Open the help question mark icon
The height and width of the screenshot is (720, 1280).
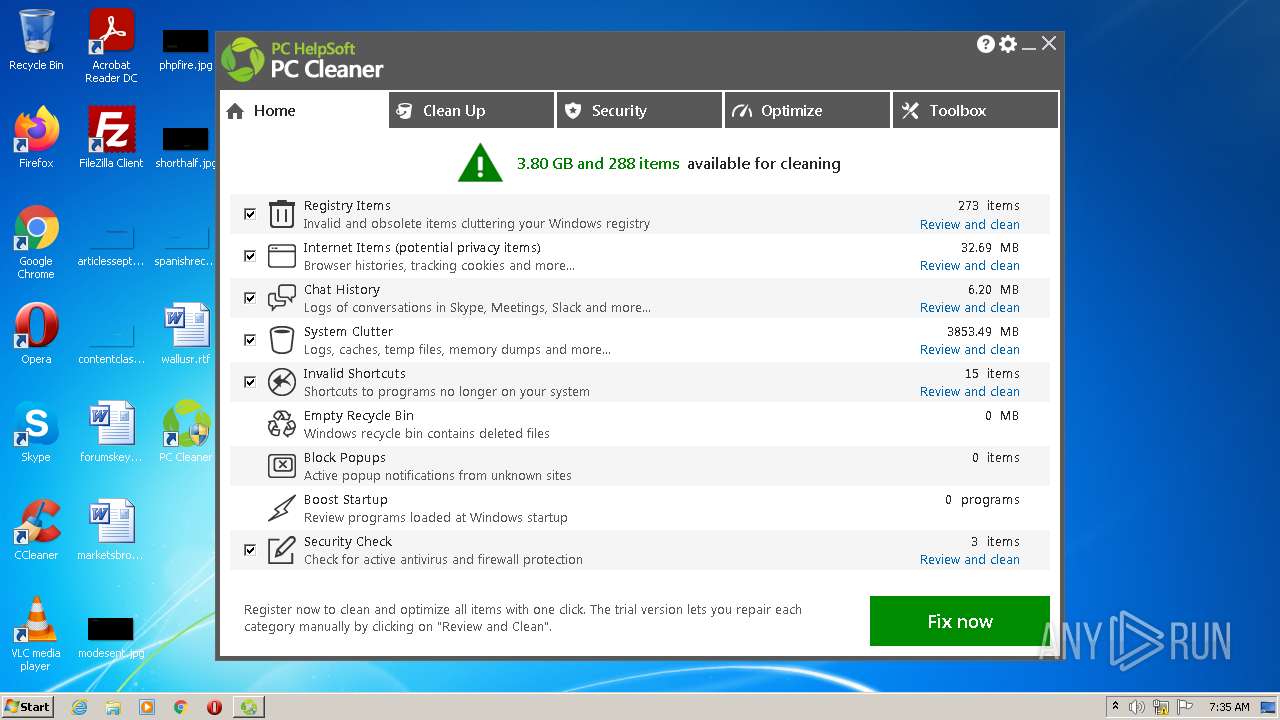pos(986,44)
